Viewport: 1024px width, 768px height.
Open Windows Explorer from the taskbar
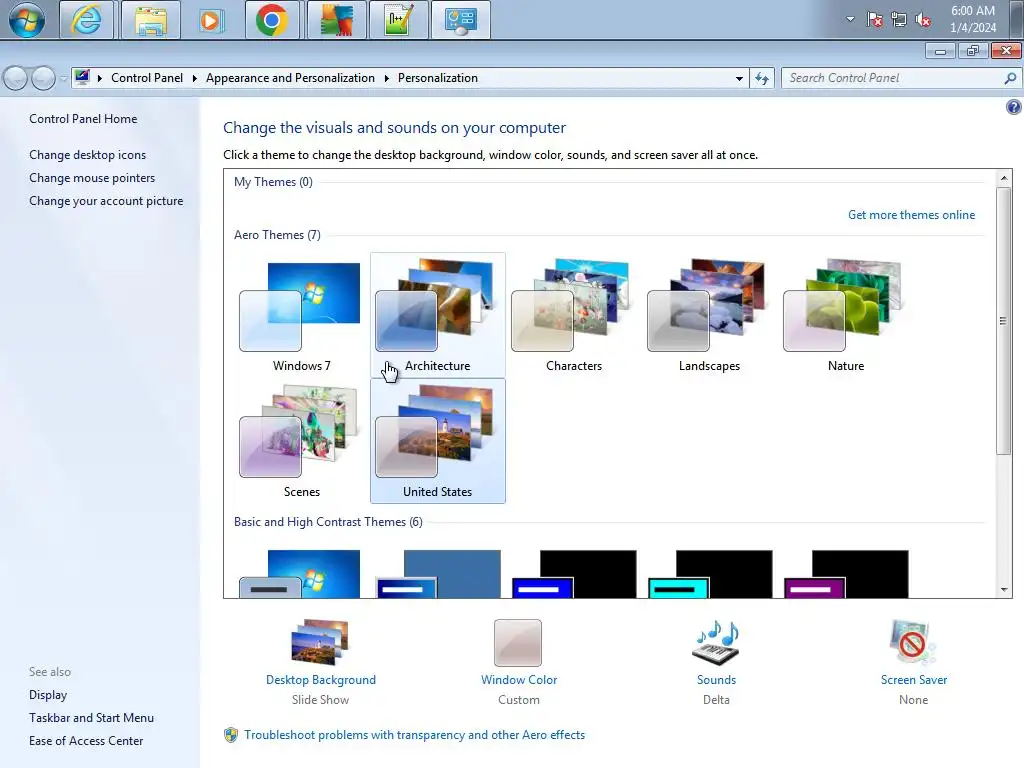151,20
